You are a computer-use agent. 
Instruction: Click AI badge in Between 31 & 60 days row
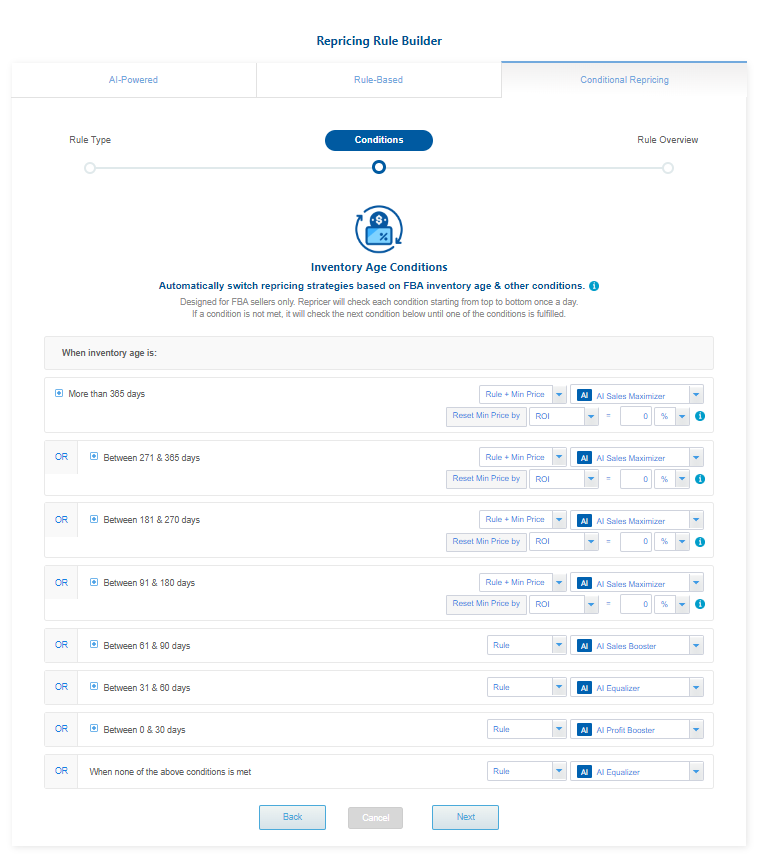(x=585, y=688)
